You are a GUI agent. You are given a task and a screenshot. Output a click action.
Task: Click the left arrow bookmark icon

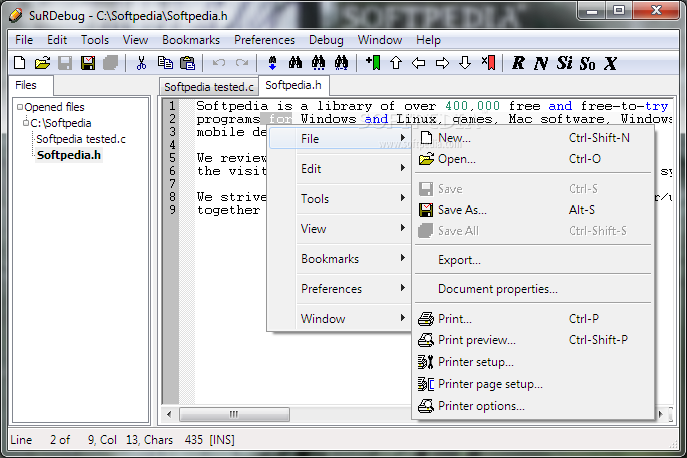tap(418, 63)
